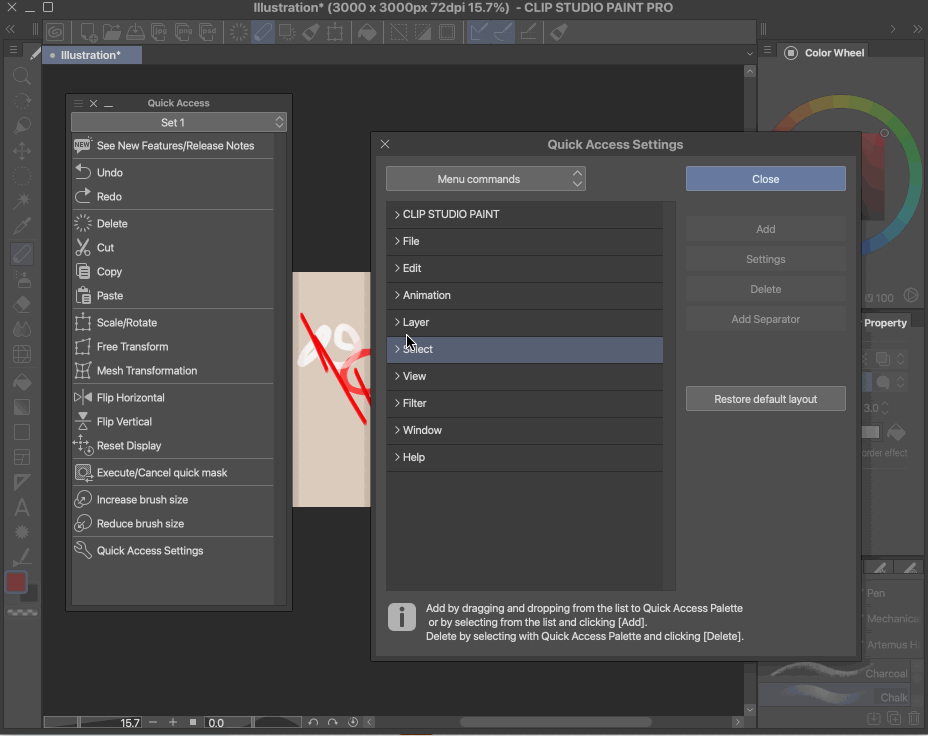Click Quick Access Settings entry
Image resolution: width=928 pixels, height=736 pixels.
pos(173,551)
